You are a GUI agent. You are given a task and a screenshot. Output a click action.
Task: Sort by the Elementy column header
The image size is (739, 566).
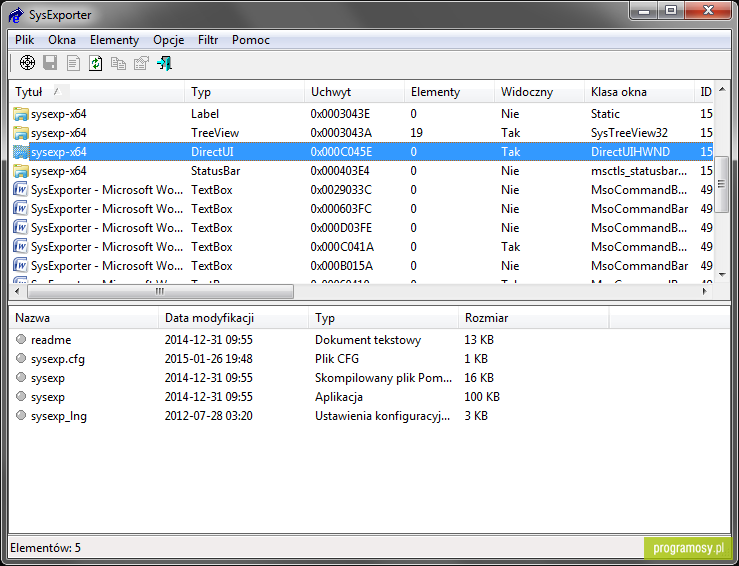pos(449,92)
